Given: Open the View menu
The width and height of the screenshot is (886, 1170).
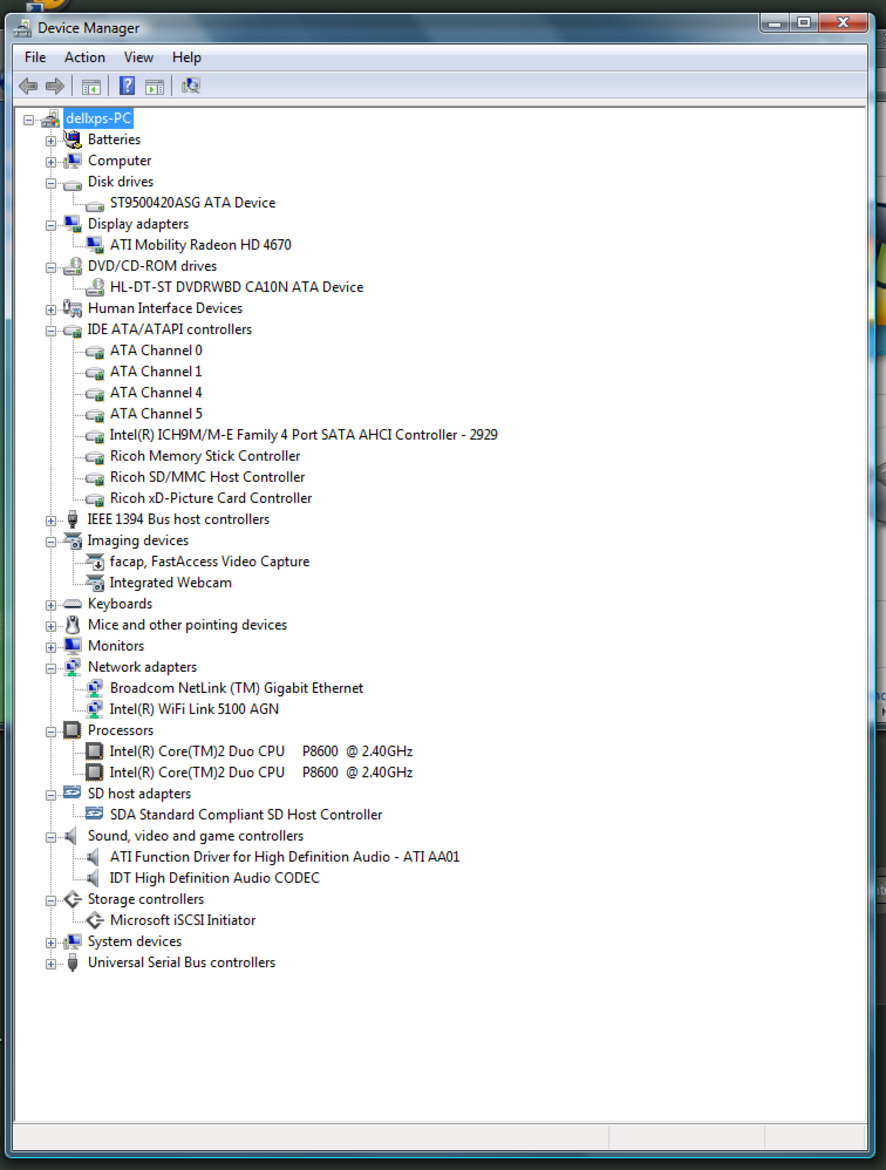Looking at the screenshot, I should pos(138,57).
